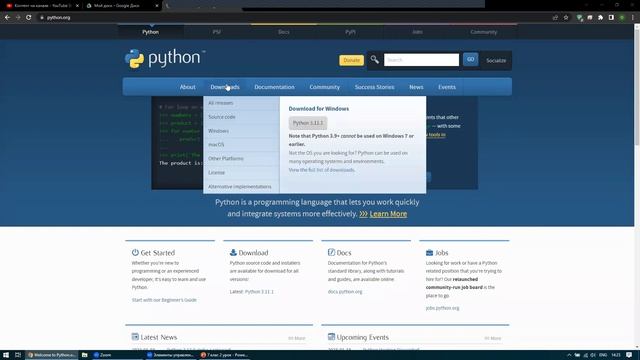
Task: Open the Community navigation menu
Action: (324, 87)
